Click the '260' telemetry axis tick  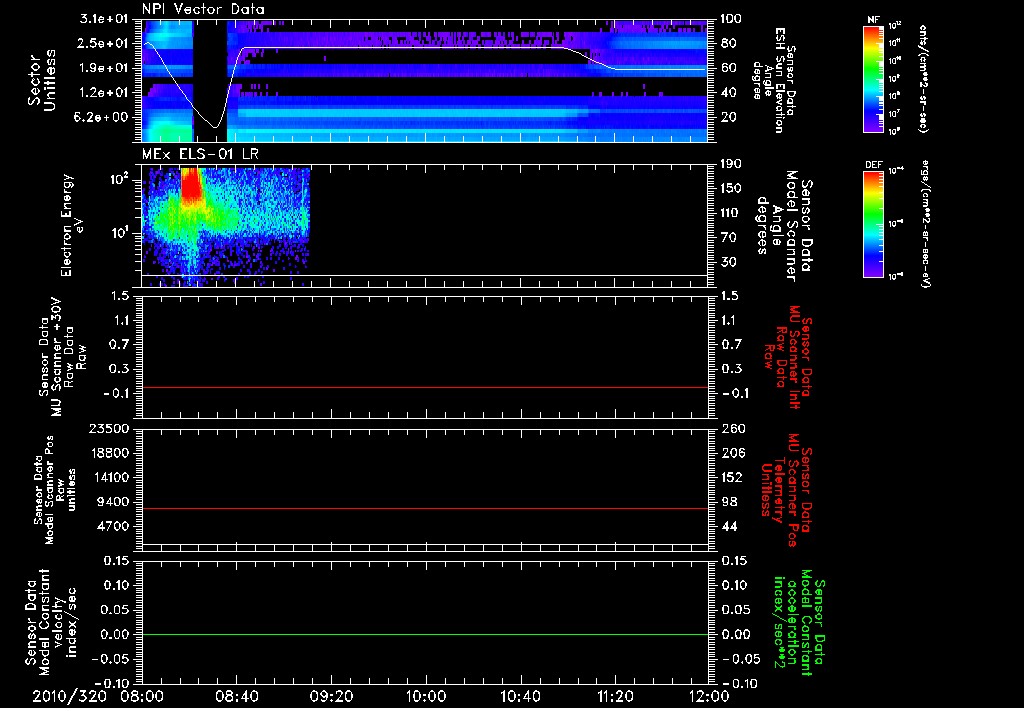point(732,428)
